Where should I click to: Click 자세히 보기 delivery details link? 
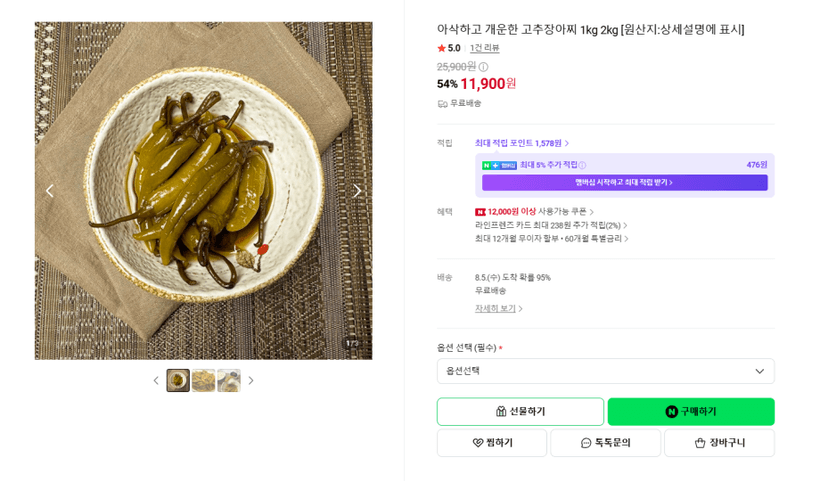pos(498,308)
